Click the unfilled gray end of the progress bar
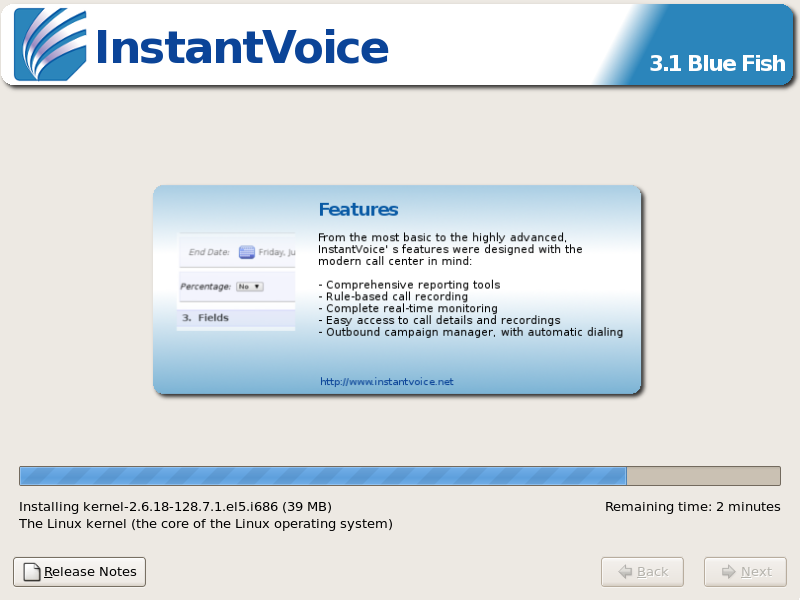The width and height of the screenshot is (800, 600). coord(702,476)
